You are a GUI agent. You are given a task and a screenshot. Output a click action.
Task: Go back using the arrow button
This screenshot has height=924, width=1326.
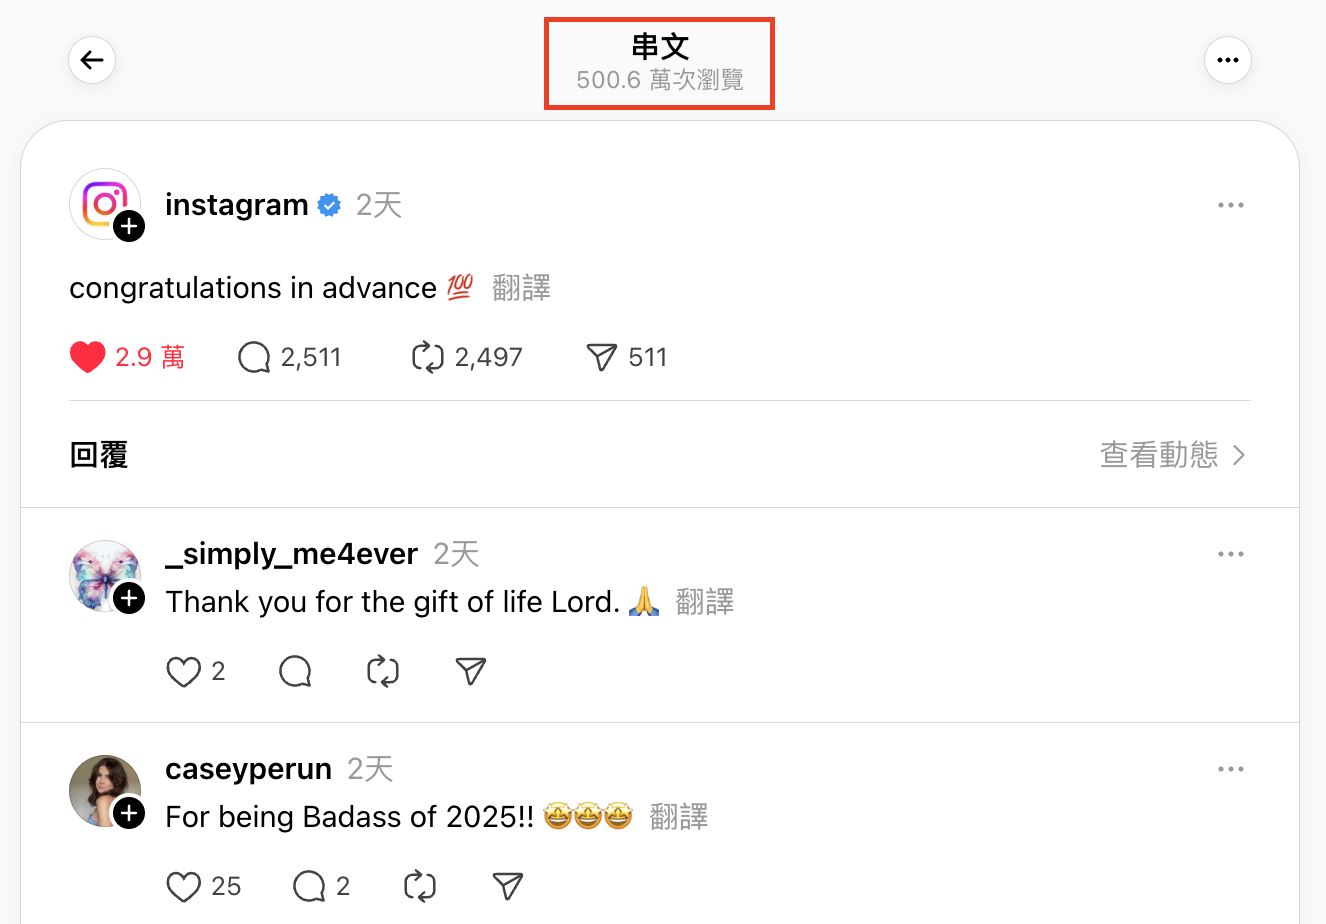click(92, 60)
